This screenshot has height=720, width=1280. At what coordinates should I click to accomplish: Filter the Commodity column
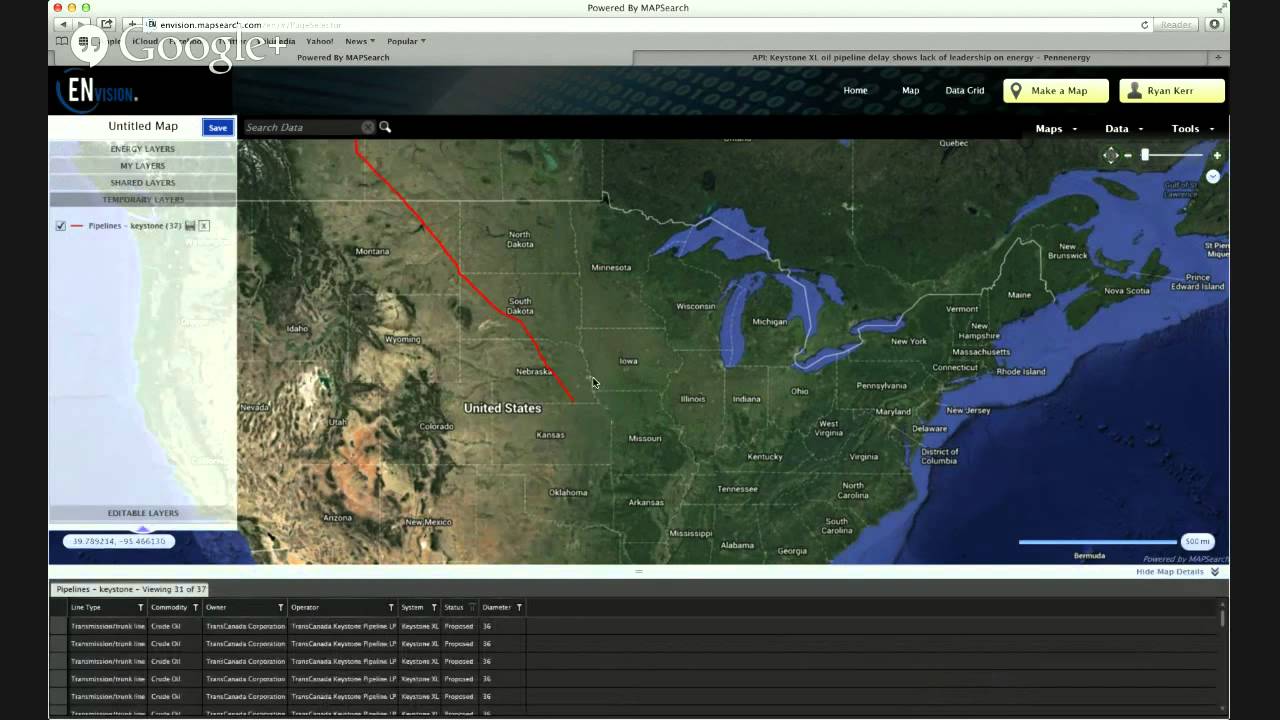coord(195,607)
